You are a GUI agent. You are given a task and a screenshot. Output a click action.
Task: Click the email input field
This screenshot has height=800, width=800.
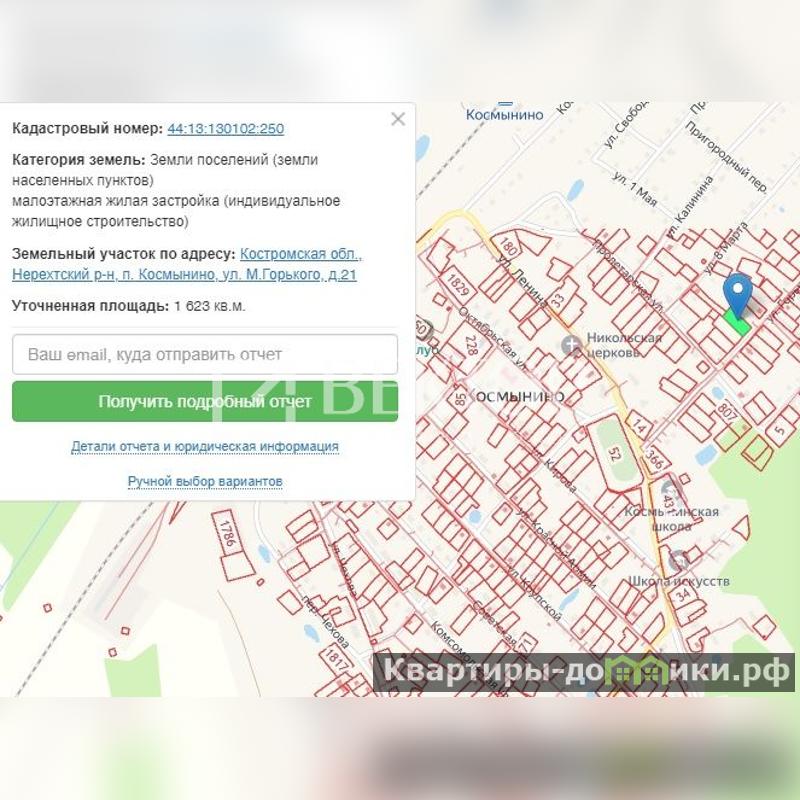tap(205, 354)
